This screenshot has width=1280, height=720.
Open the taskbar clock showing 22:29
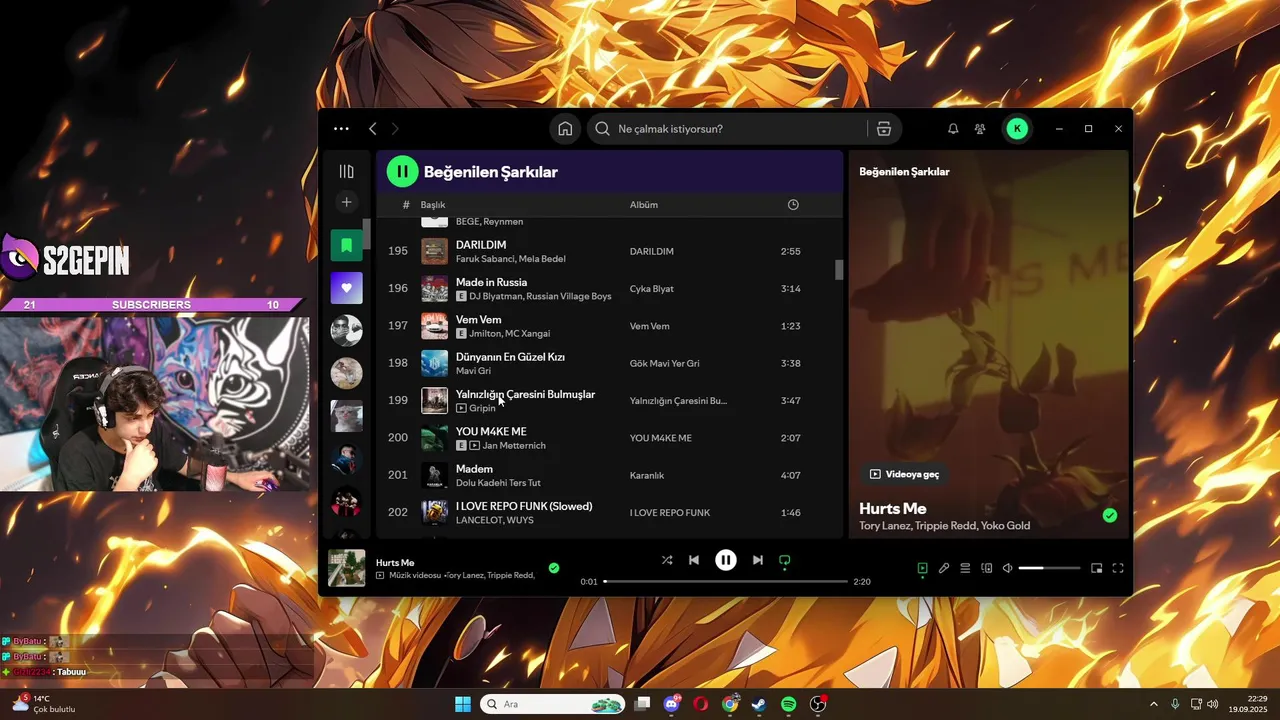pos(1249,704)
